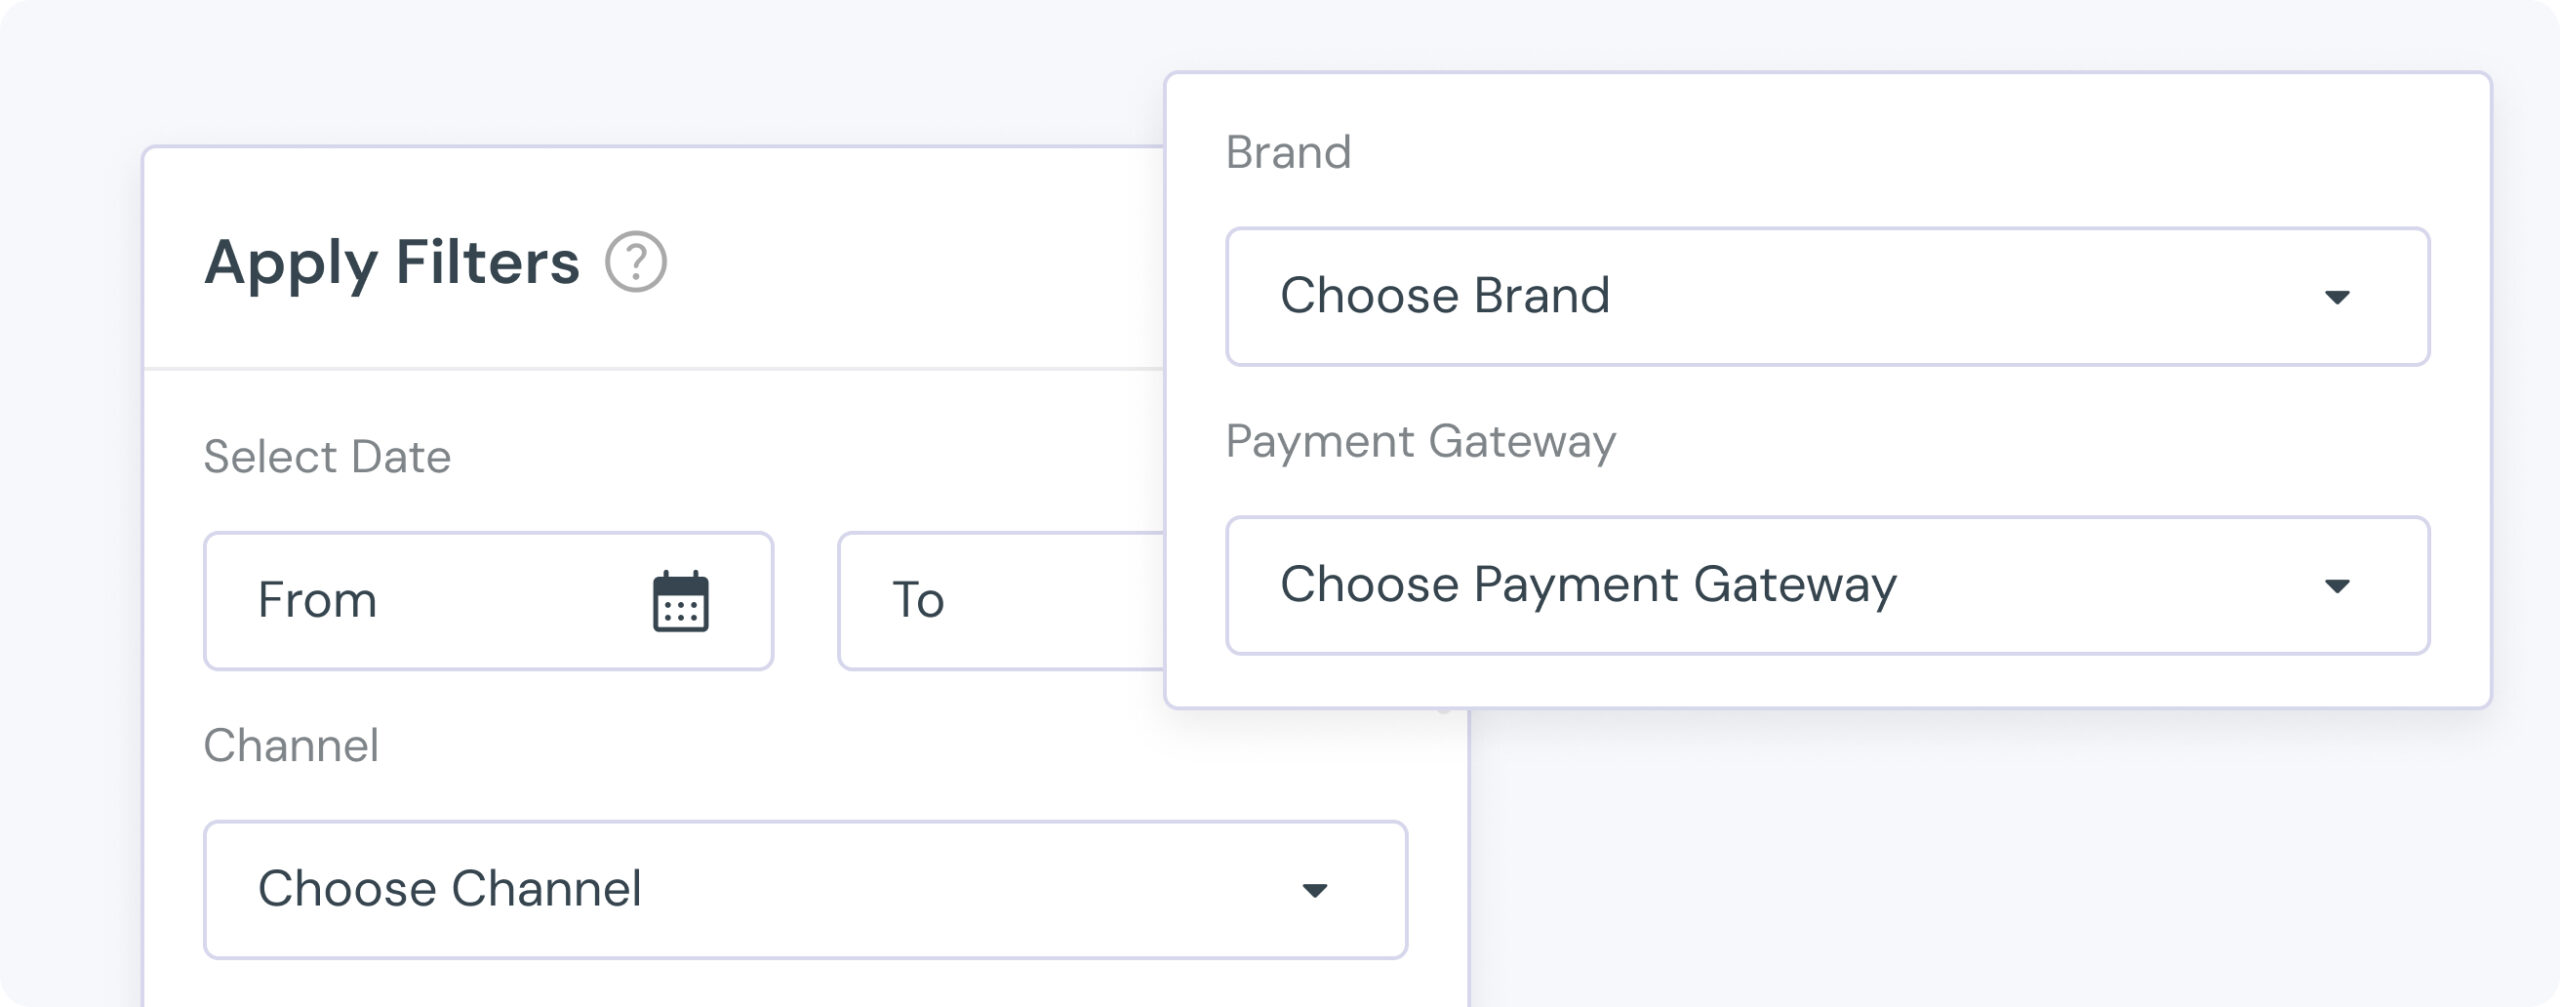Image resolution: width=2560 pixels, height=1007 pixels.
Task: Click the Select Date label
Action: click(x=327, y=457)
